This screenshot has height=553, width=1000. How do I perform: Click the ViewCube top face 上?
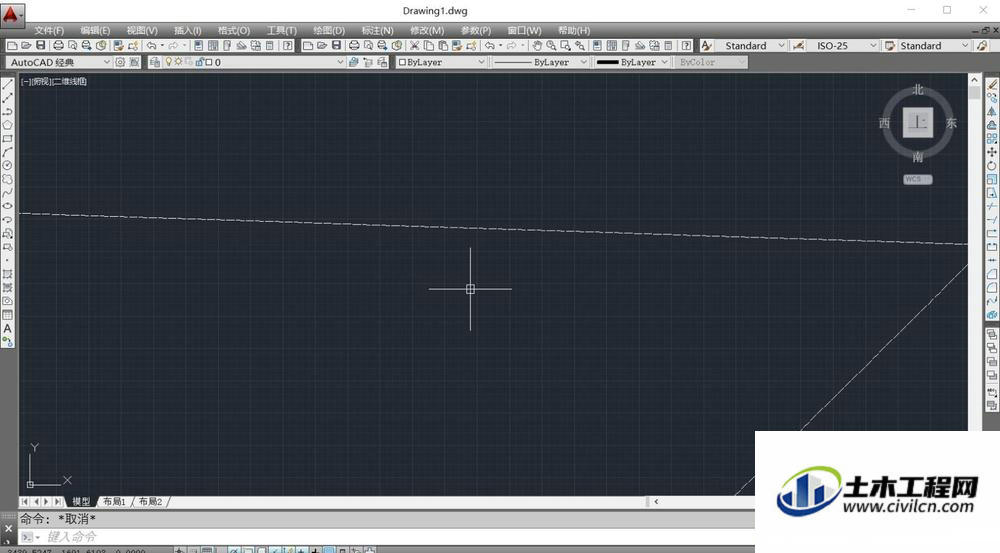pyautogui.click(x=918, y=122)
